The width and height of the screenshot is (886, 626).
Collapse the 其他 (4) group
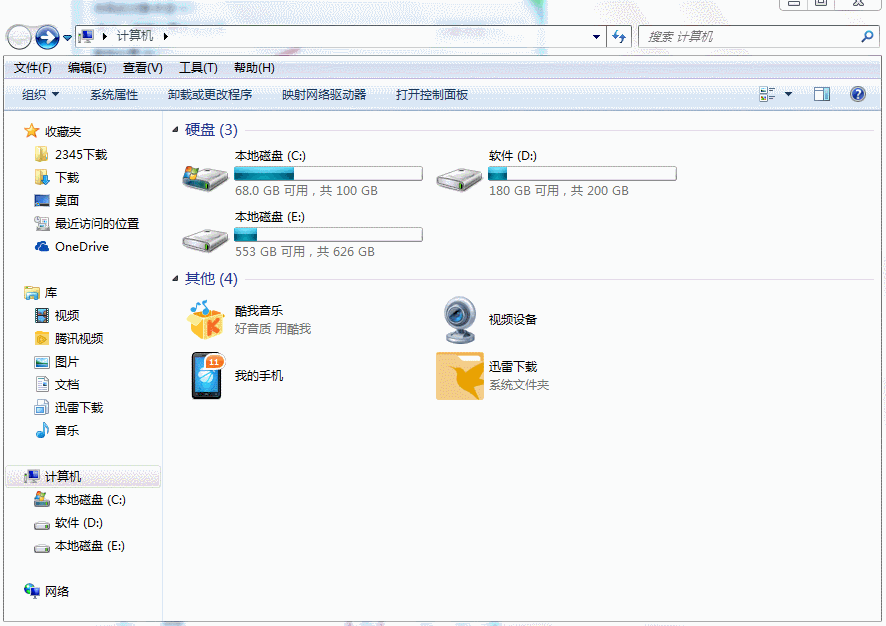[175, 279]
